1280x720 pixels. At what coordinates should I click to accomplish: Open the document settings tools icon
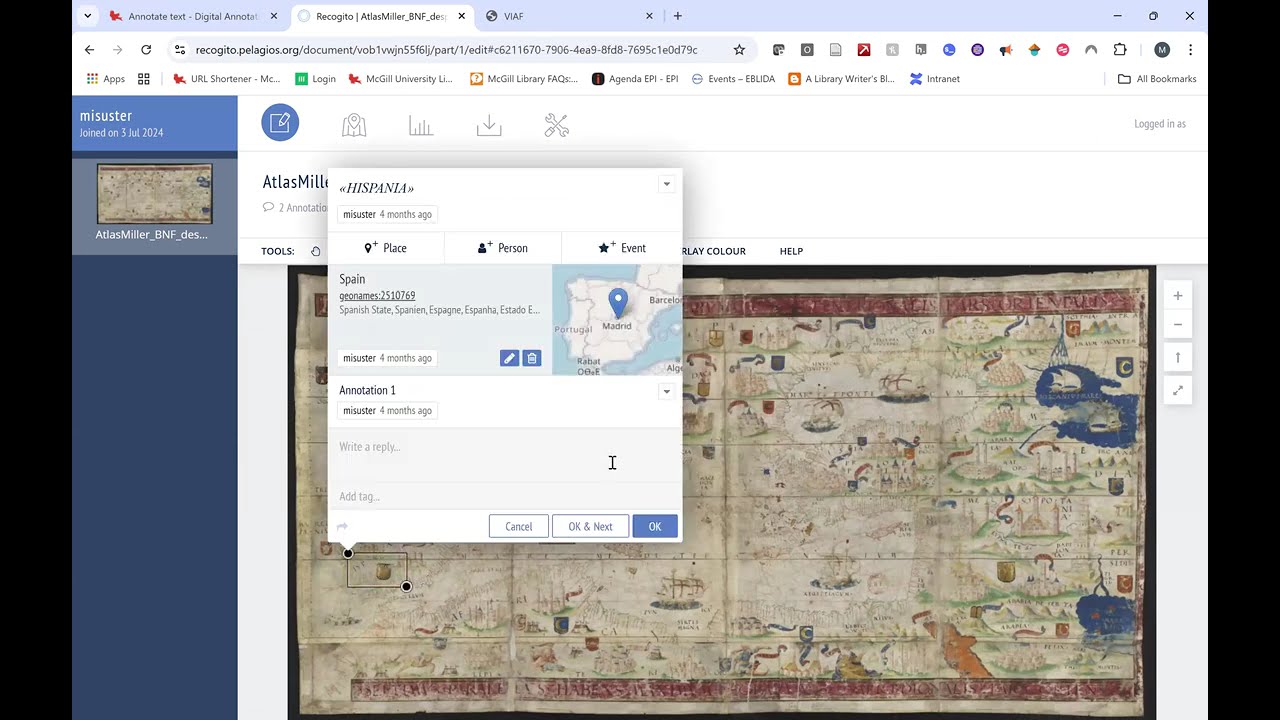556,125
